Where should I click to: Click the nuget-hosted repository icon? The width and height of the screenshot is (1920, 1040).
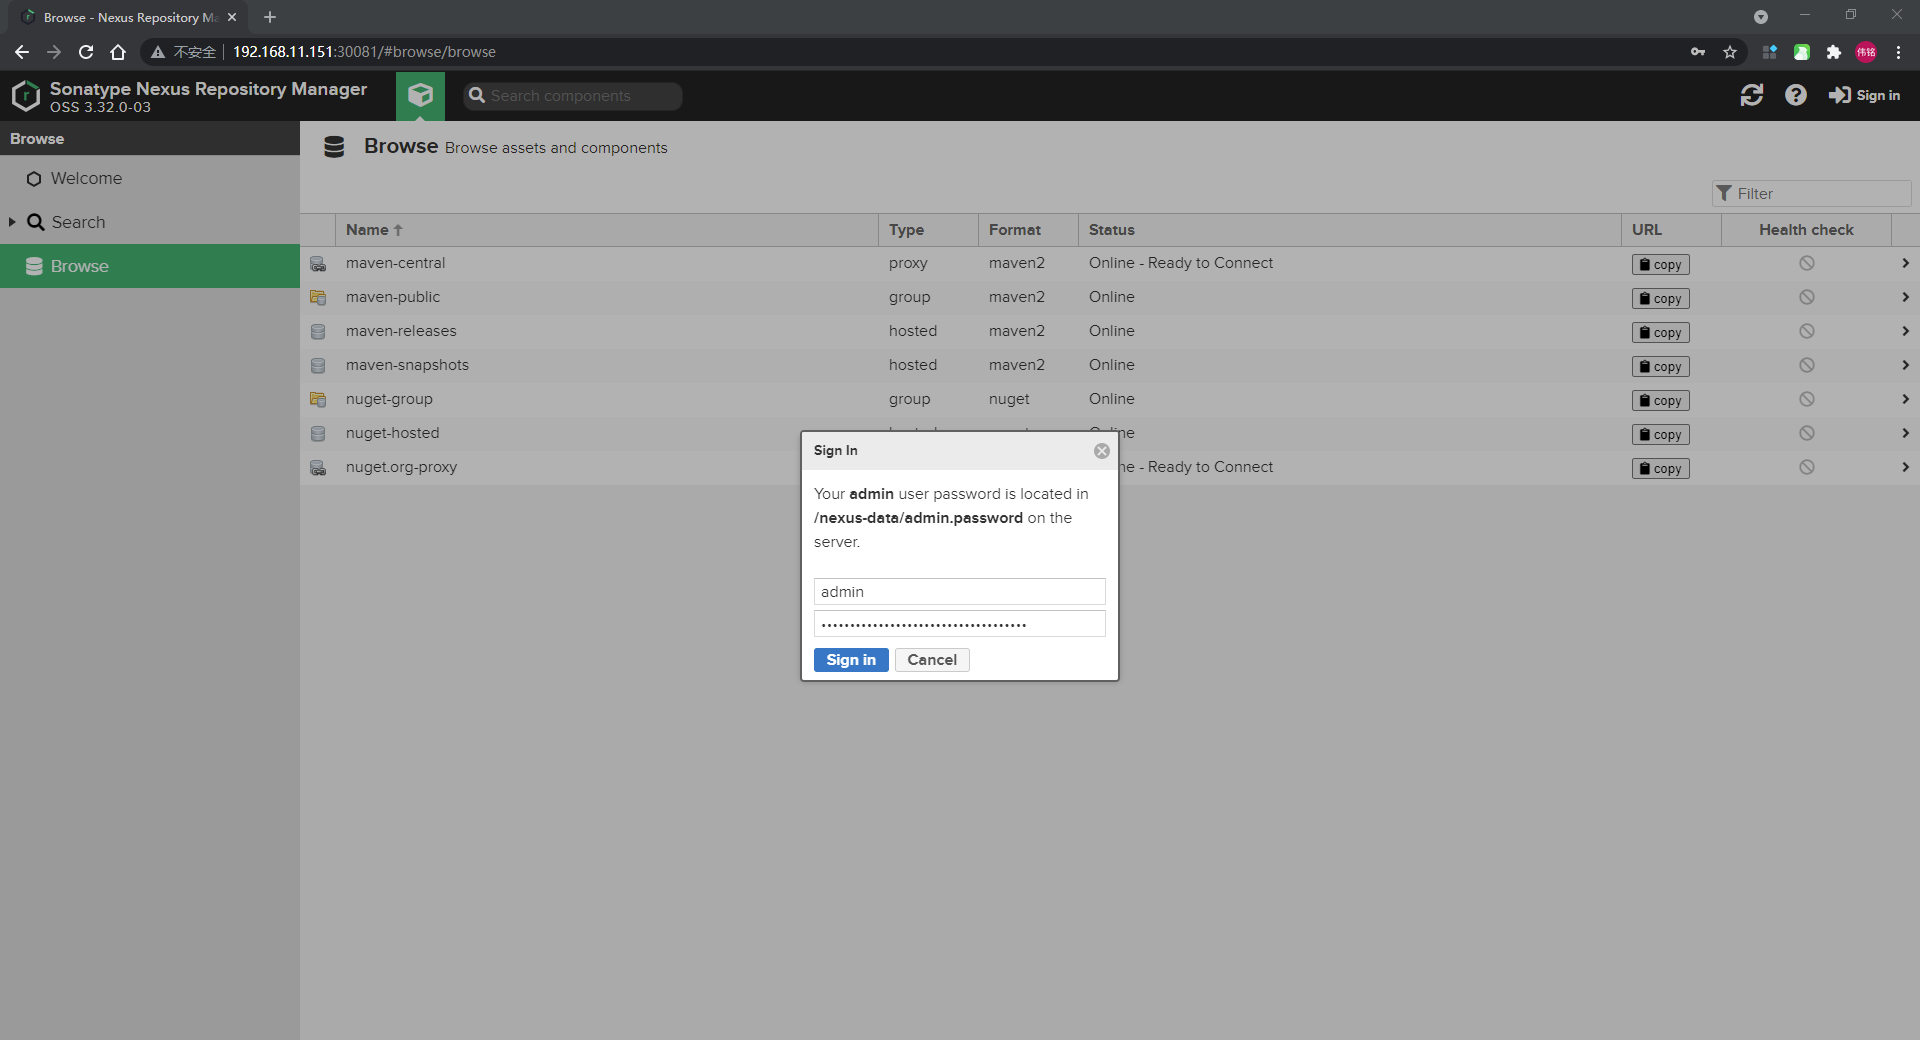coord(318,434)
